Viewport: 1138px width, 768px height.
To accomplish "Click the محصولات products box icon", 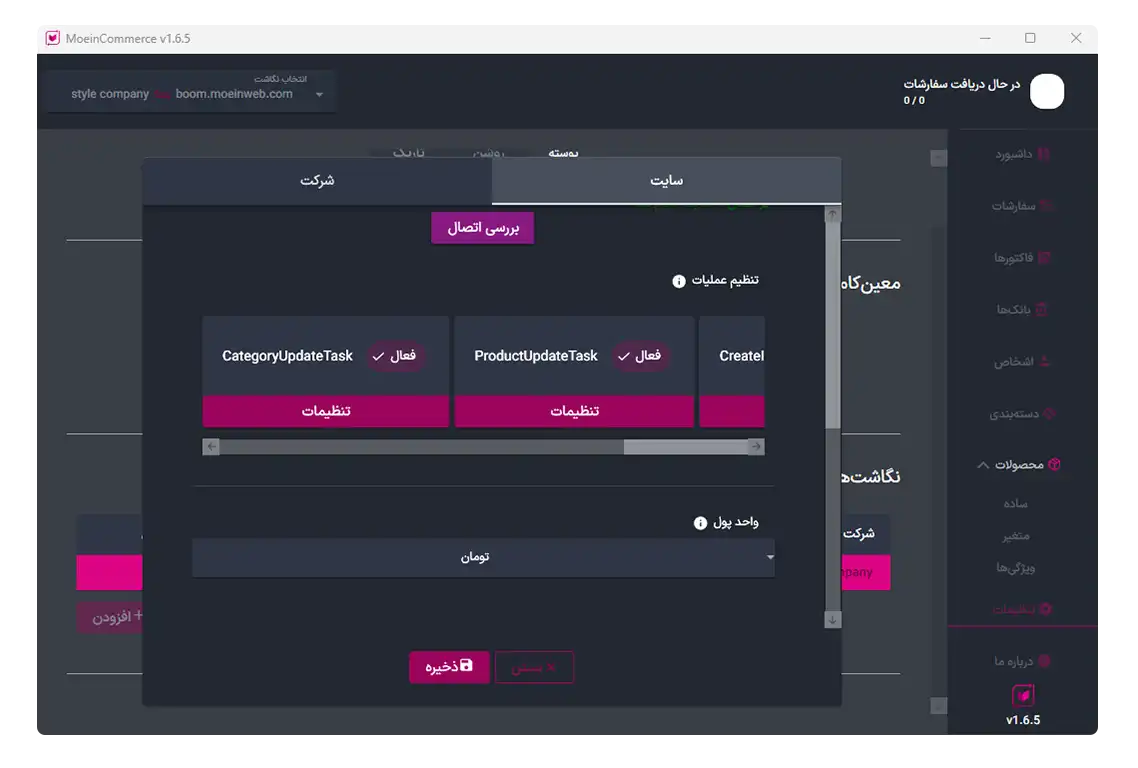I will (x=1055, y=465).
